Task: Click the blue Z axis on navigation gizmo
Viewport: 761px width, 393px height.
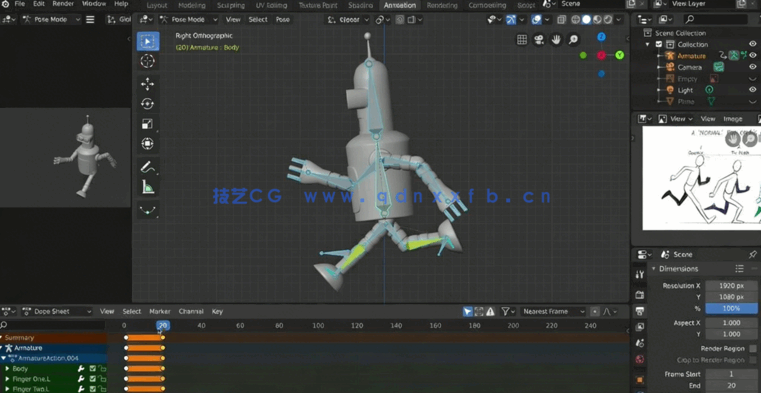Action: pyautogui.click(x=601, y=37)
